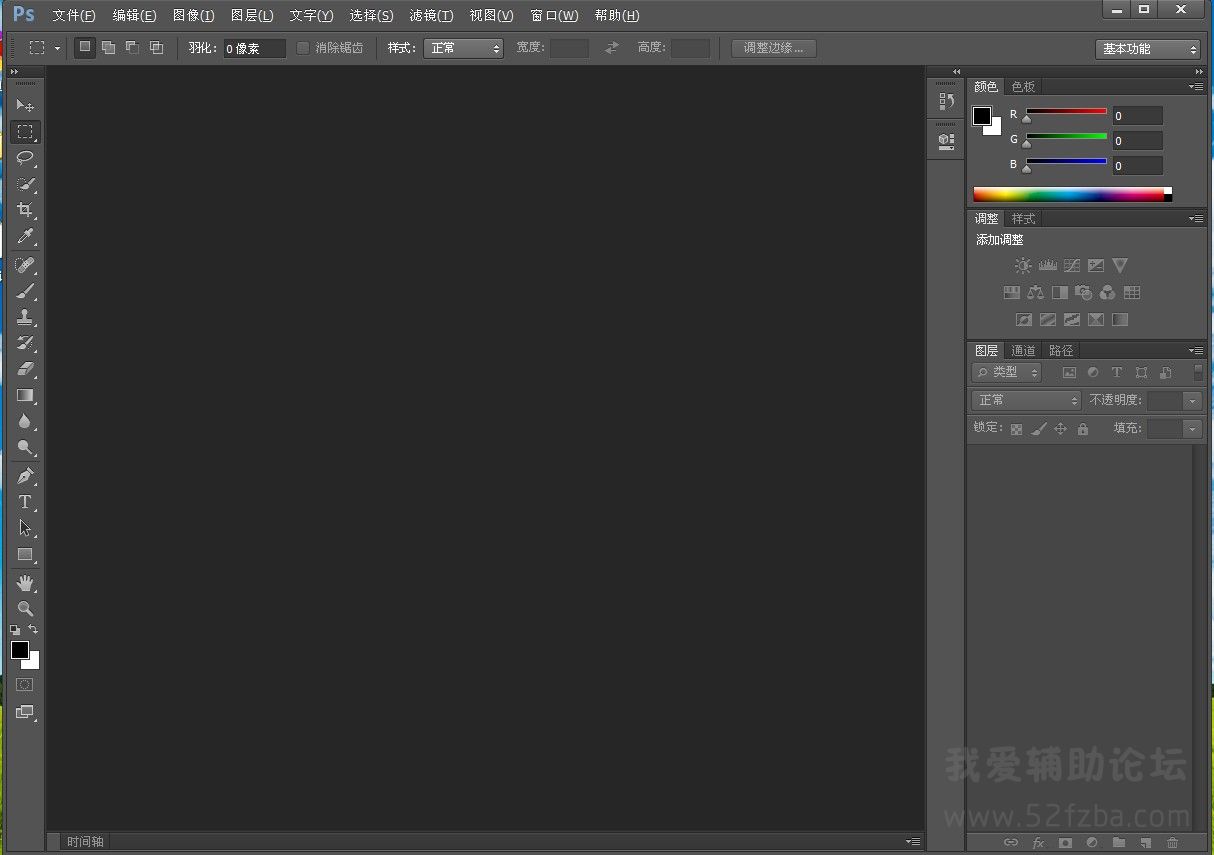Open the 类型 layer filter dropdown
The width and height of the screenshot is (1214, 855).
1006,372
